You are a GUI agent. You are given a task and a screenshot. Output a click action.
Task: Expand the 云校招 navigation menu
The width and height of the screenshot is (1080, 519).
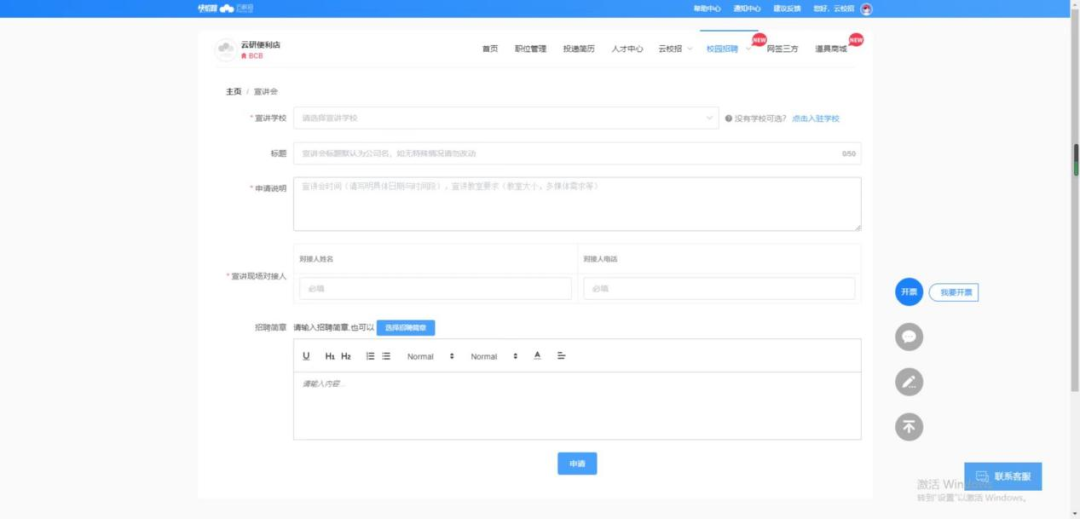point(675,48)
